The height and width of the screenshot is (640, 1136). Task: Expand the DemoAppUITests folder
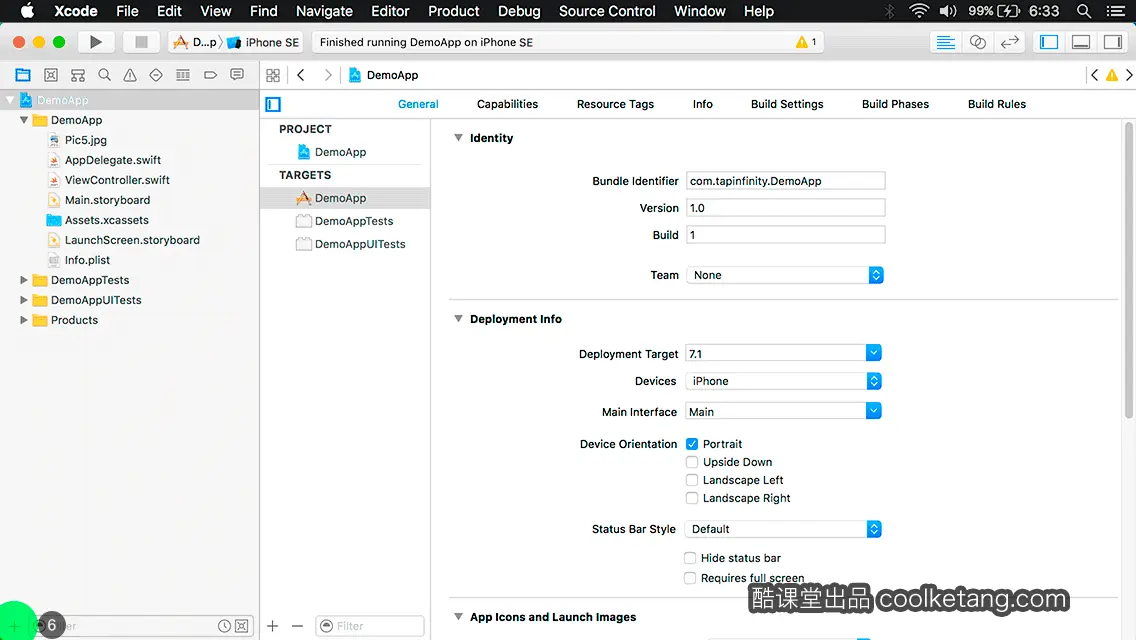(23, 299)
